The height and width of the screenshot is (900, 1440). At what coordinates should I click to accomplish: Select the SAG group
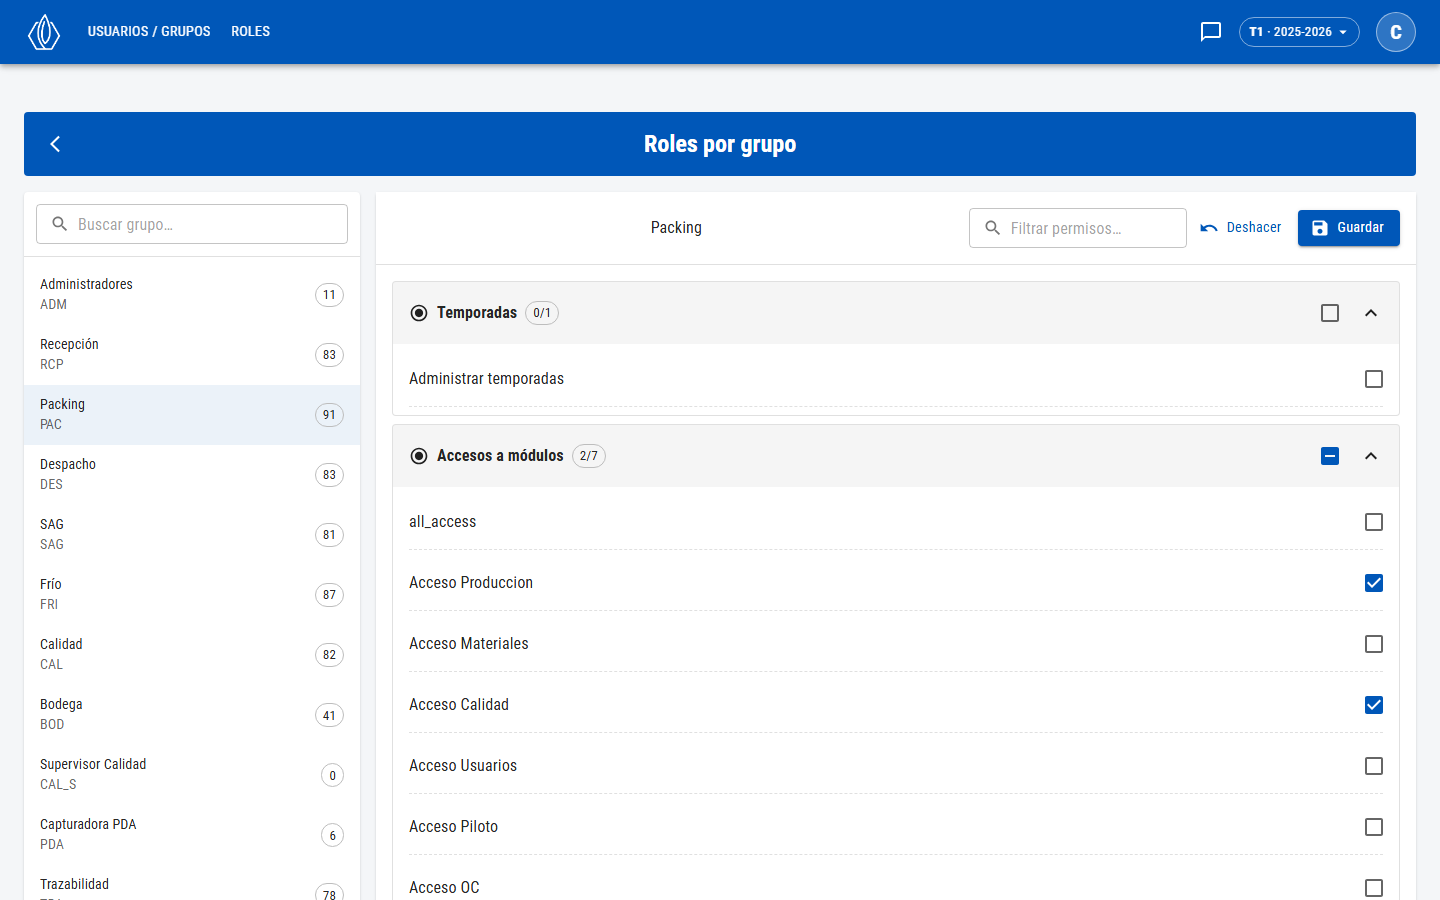pos(192,535)
